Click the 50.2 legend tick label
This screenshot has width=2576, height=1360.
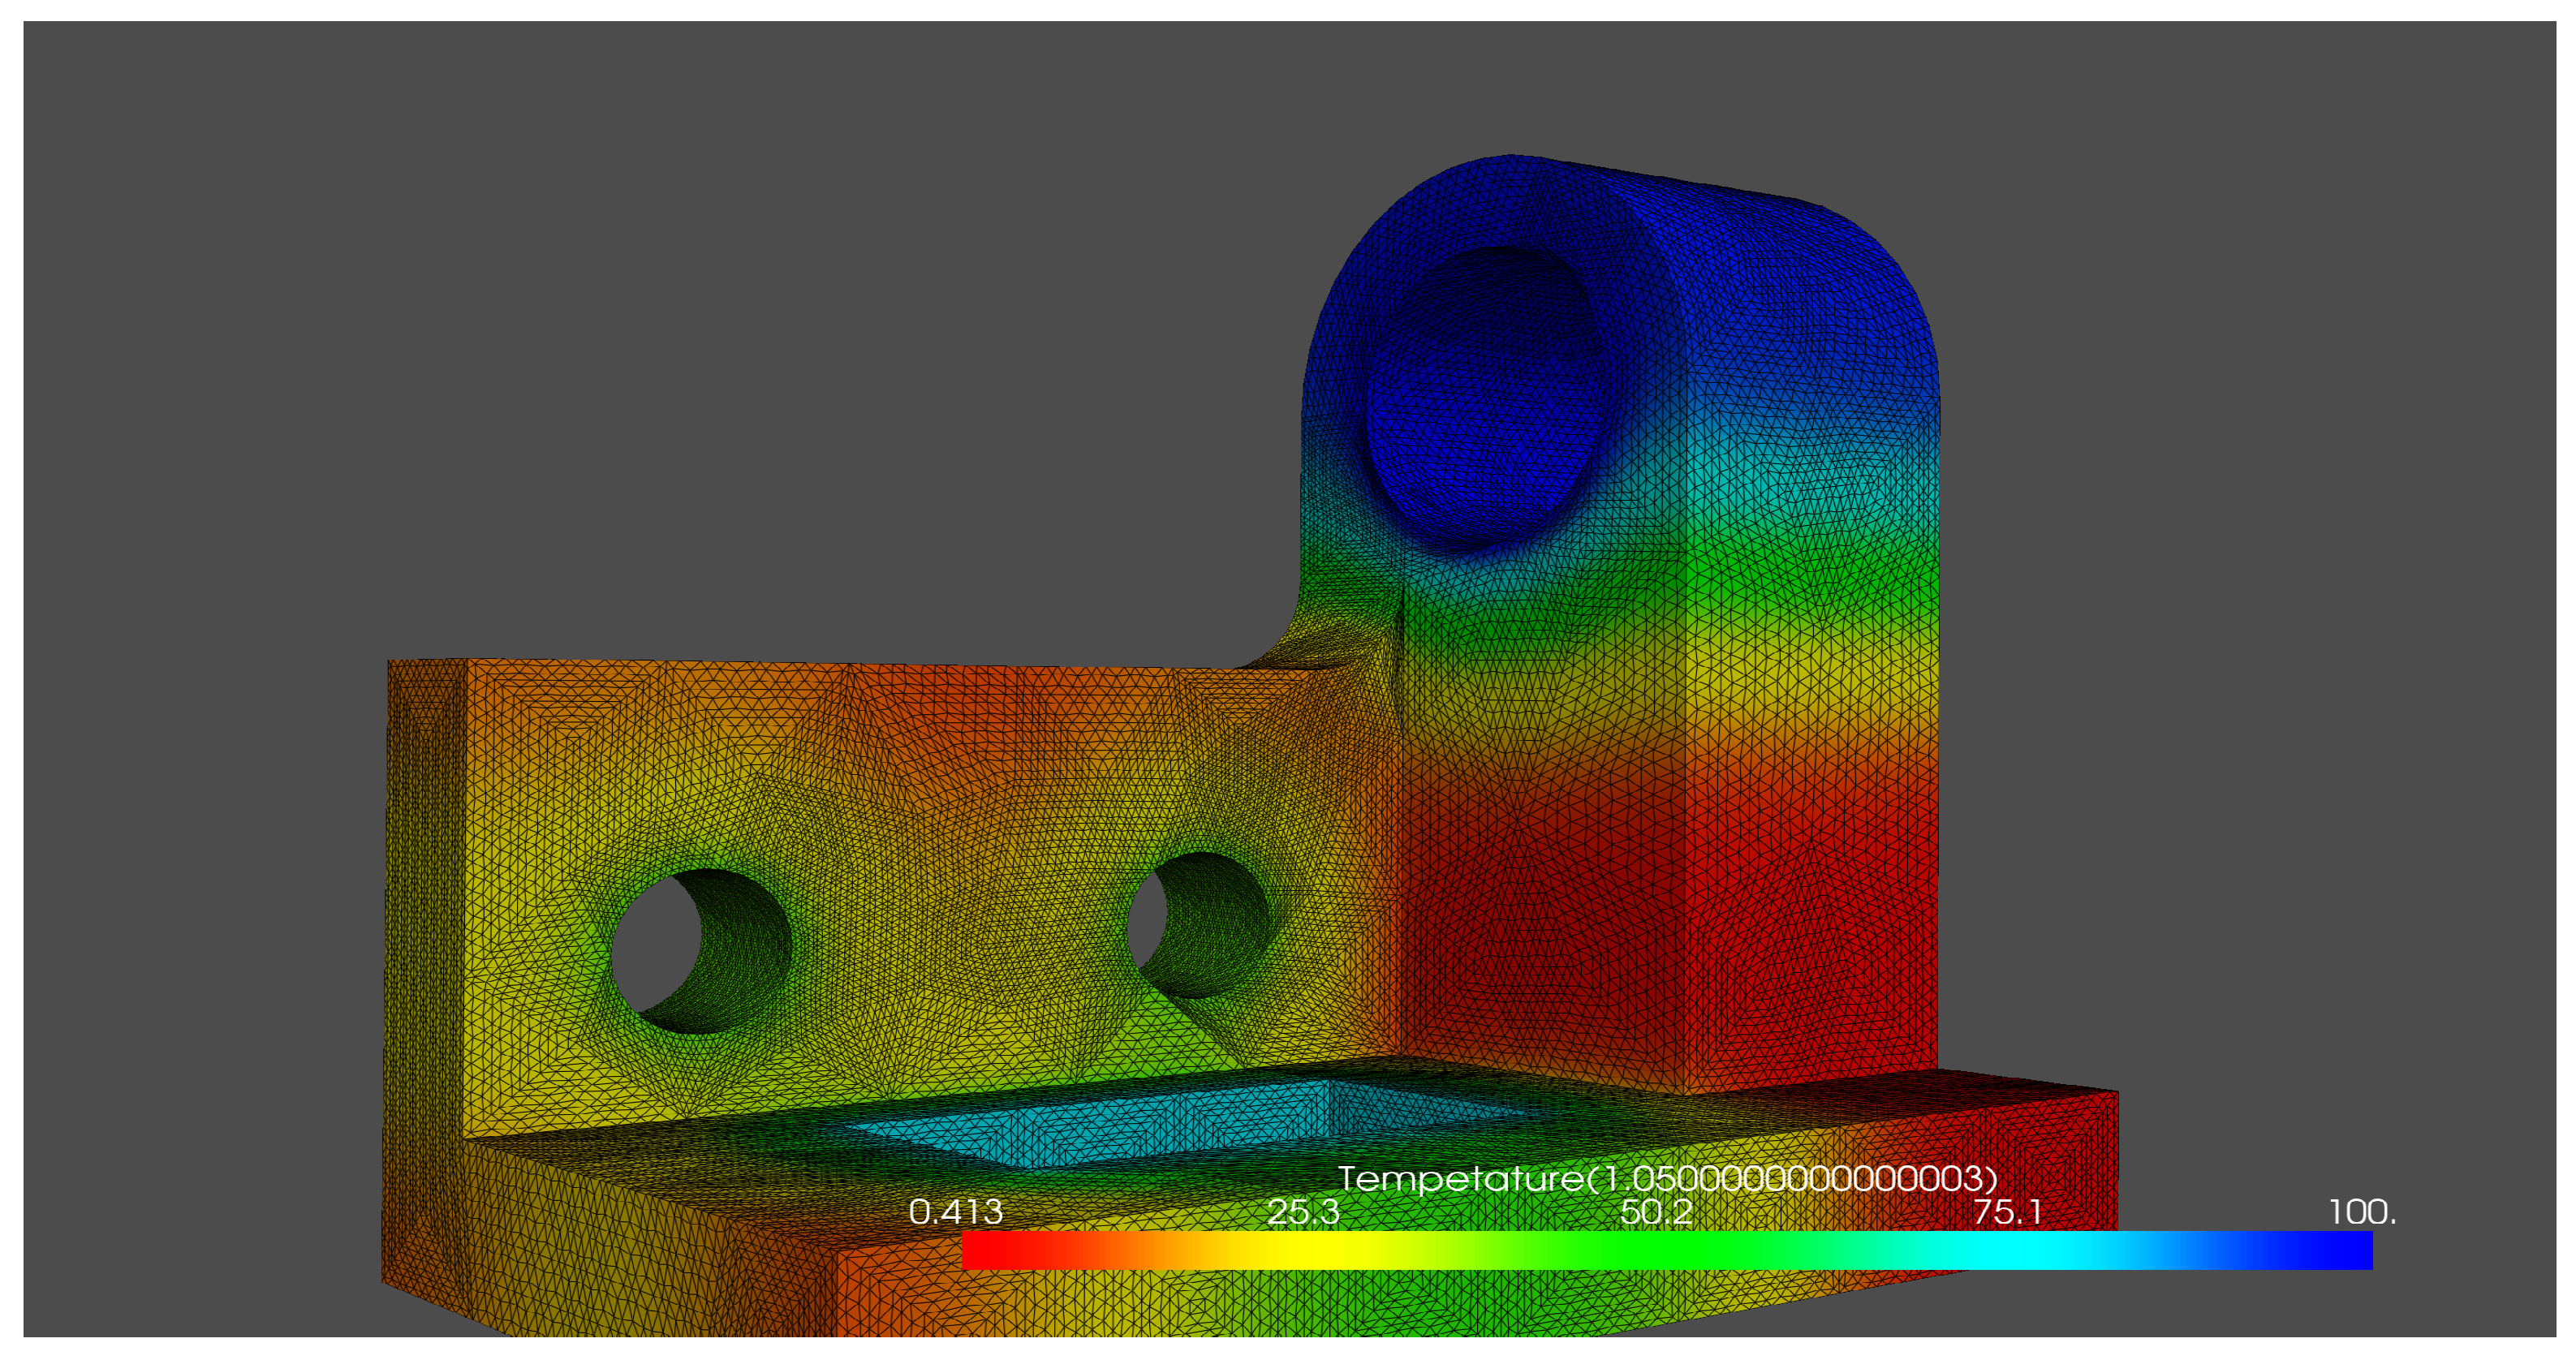[x=1656, y=1212]
